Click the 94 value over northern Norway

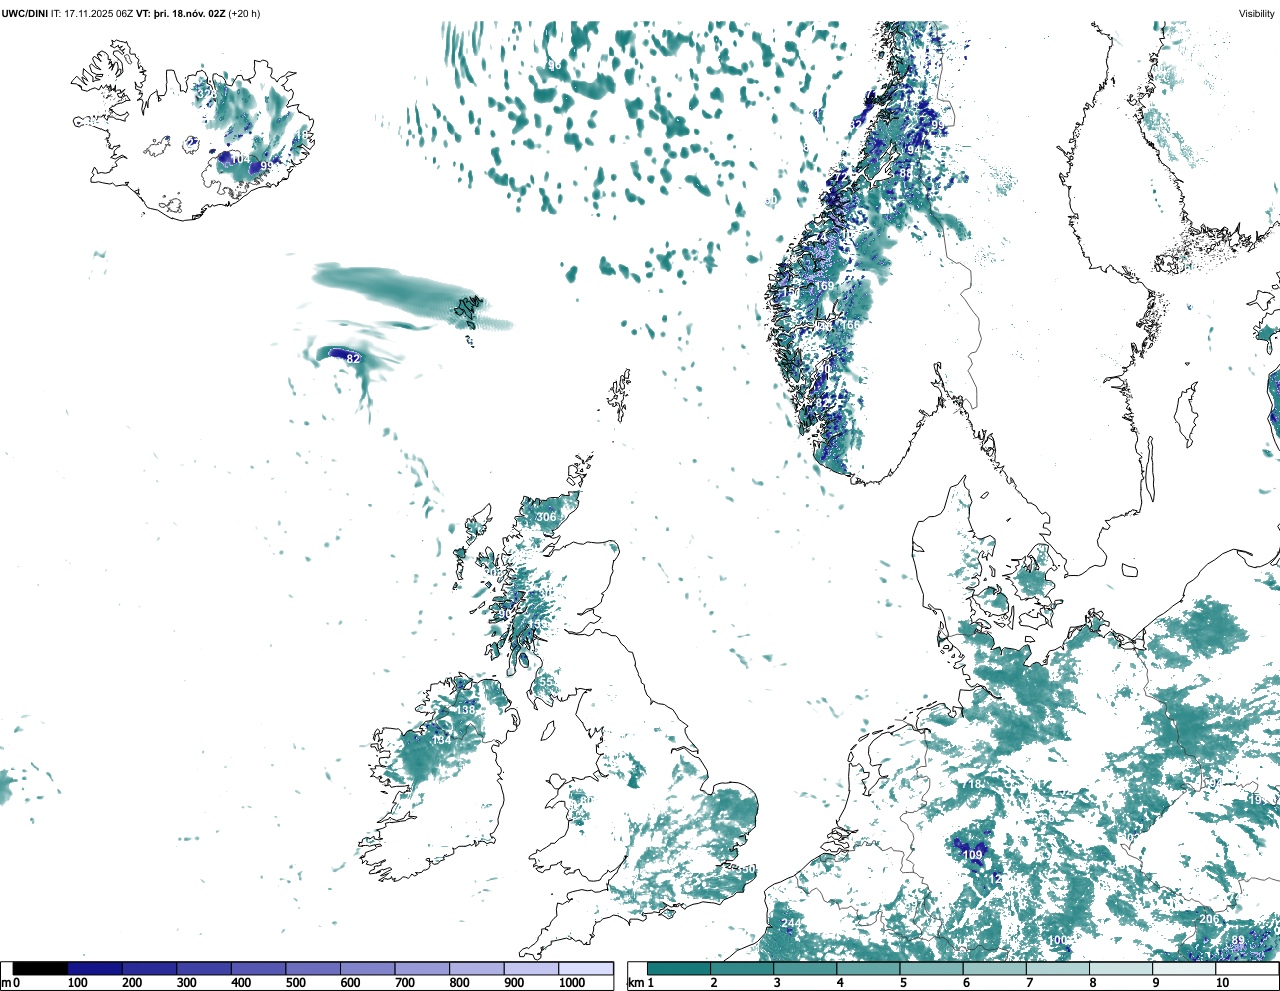913,150
